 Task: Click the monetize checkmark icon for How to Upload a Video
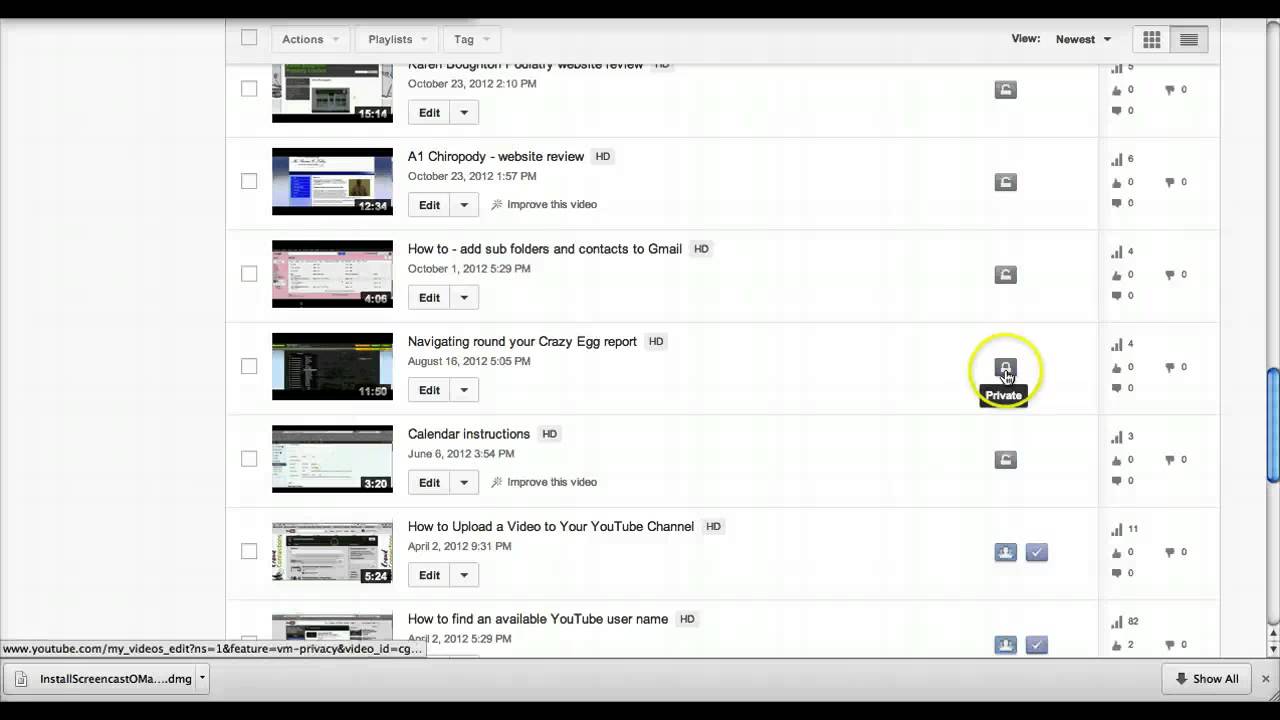click(x=1037, y=552)
